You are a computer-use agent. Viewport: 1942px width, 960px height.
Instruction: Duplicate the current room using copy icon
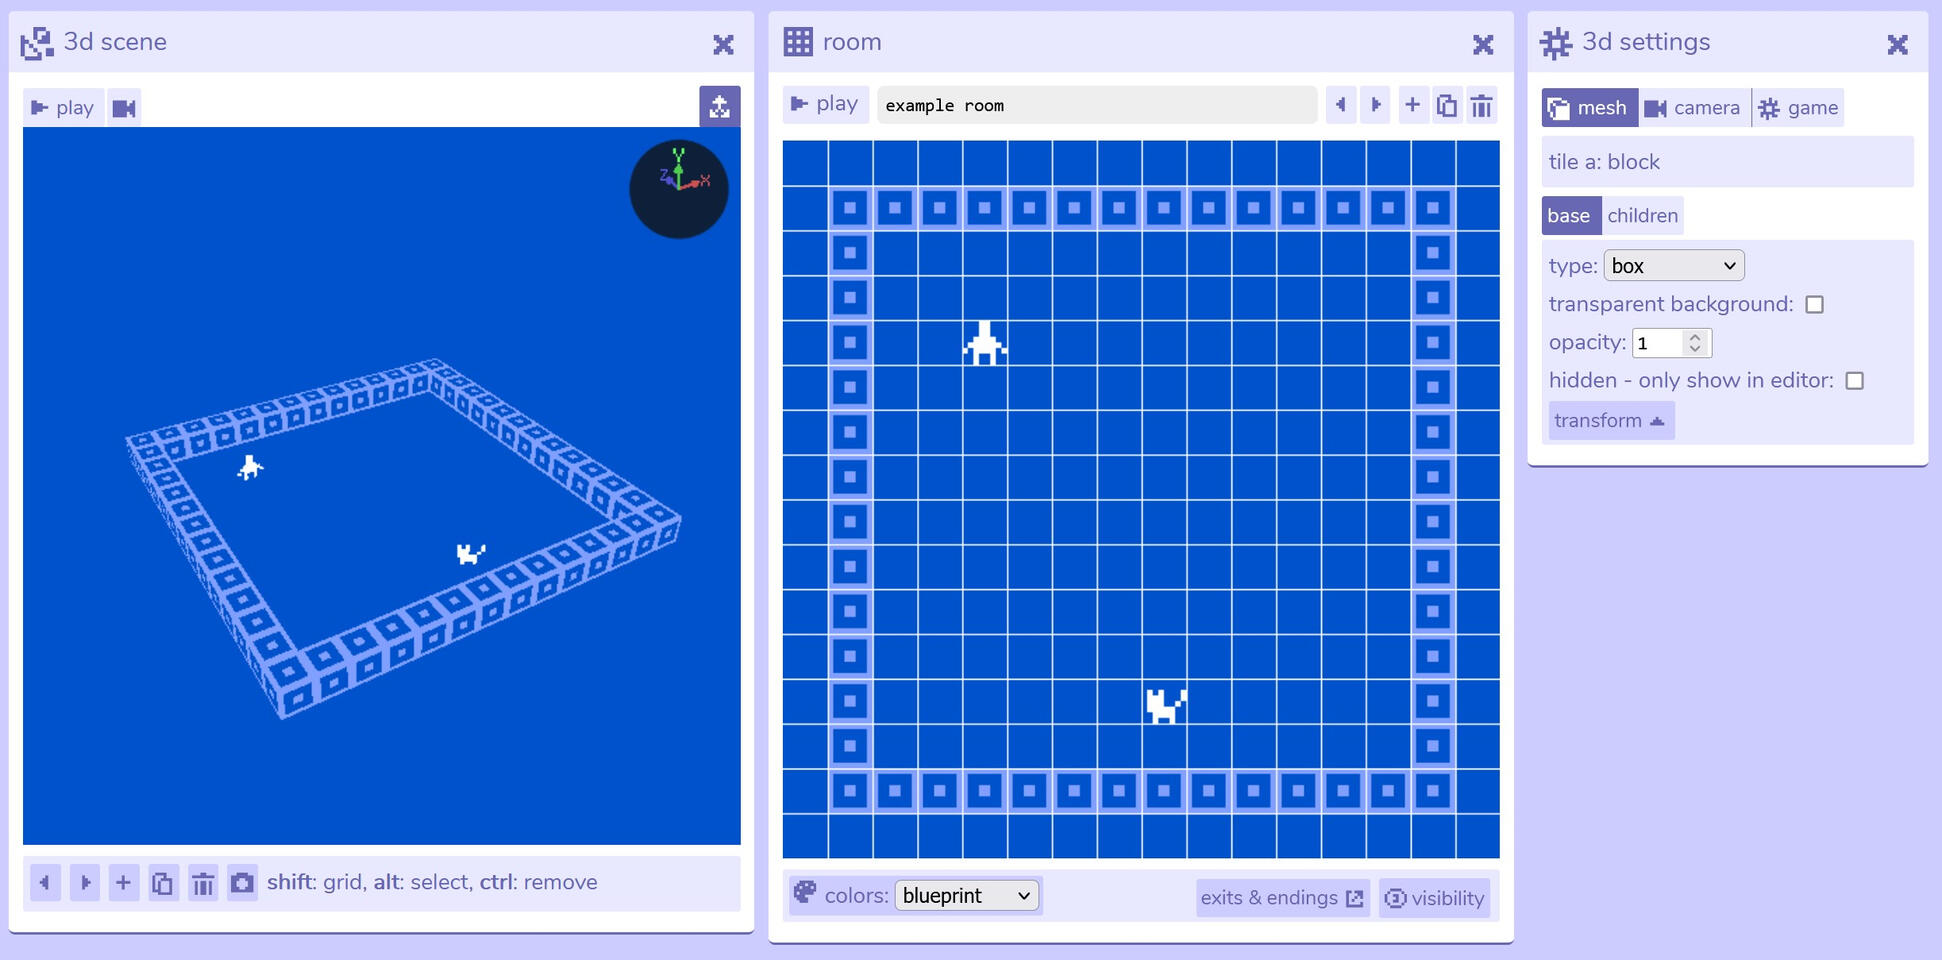coord(1447,104)
